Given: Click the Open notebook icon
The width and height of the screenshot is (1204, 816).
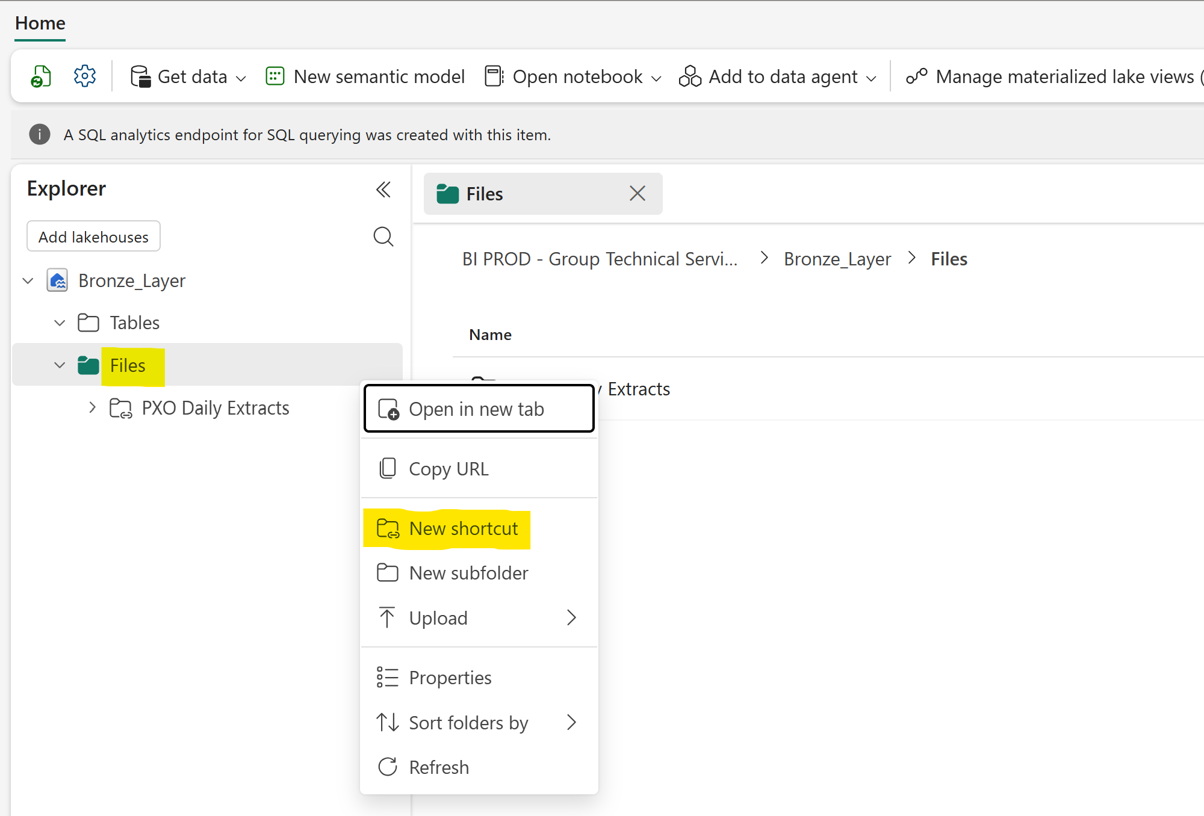Looking at the screenshot, I should click(494, 76).
